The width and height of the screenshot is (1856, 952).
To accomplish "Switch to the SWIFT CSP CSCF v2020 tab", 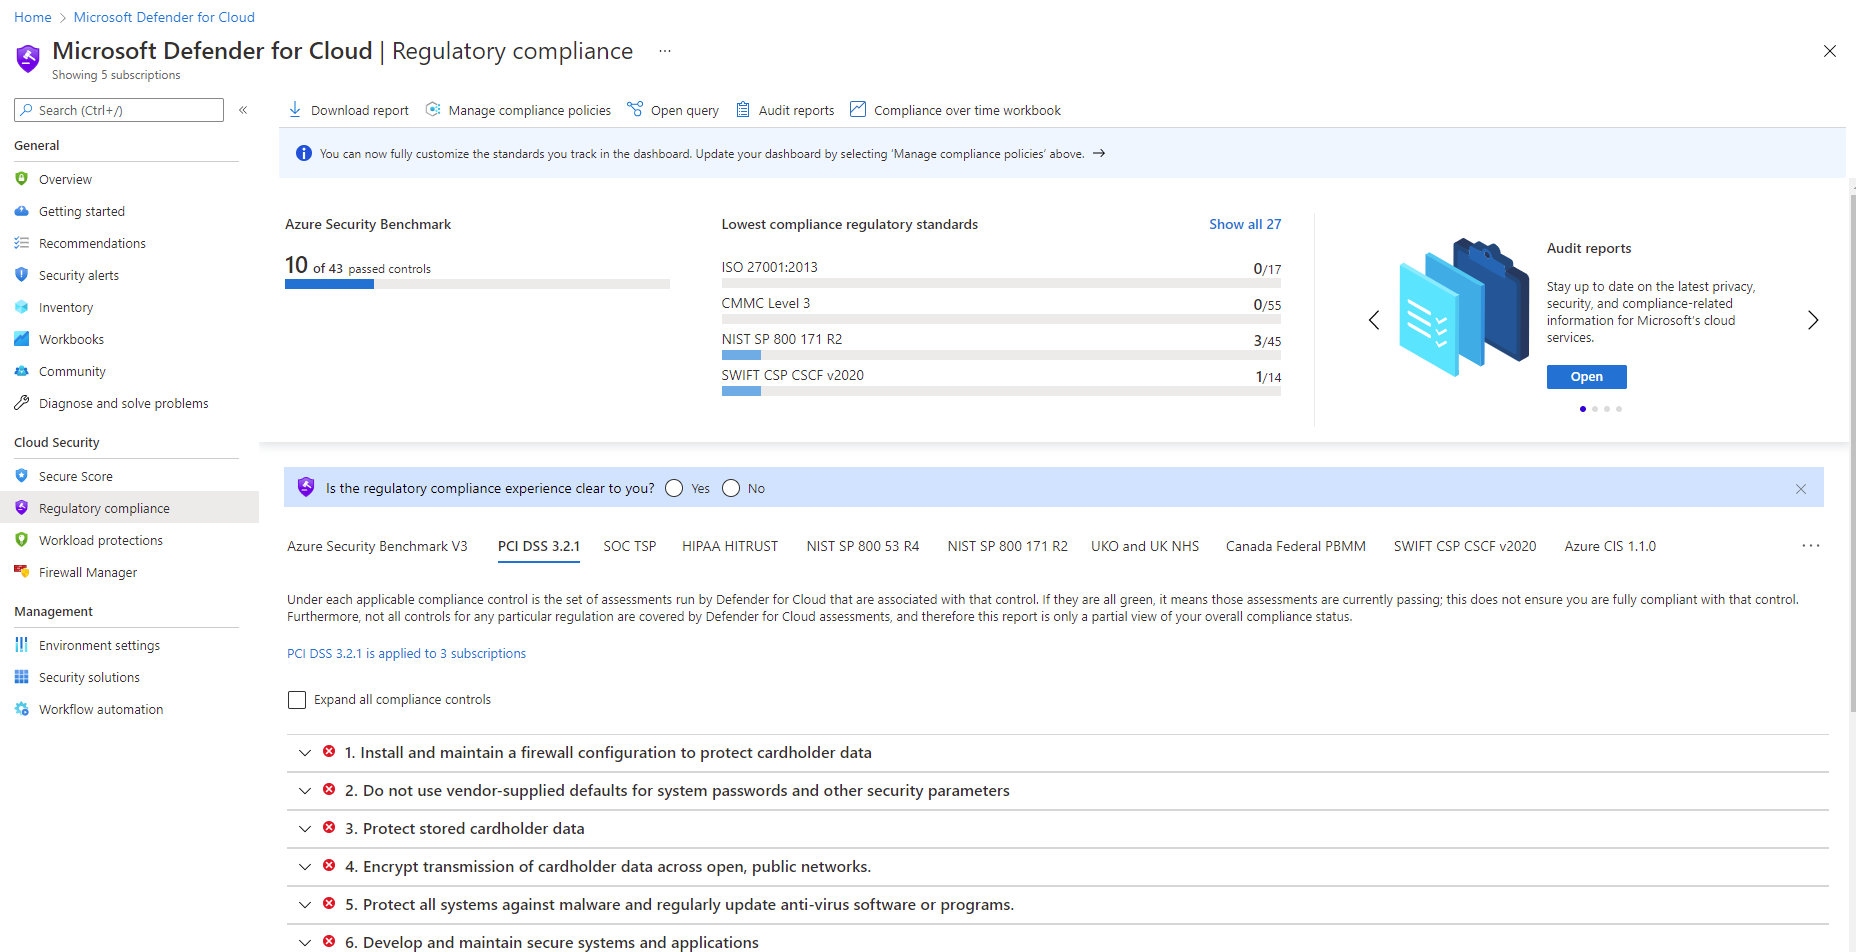I will 1465,546.
